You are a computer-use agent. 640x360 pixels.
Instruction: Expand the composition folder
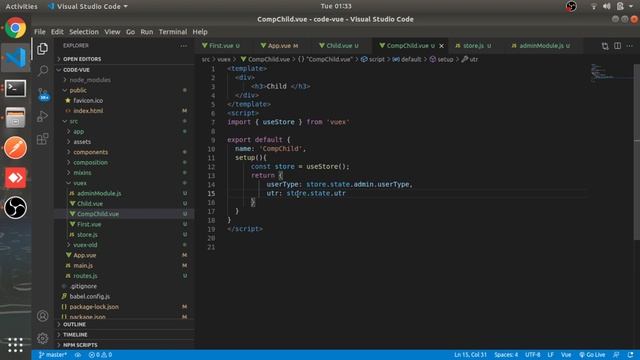[124, 162]
